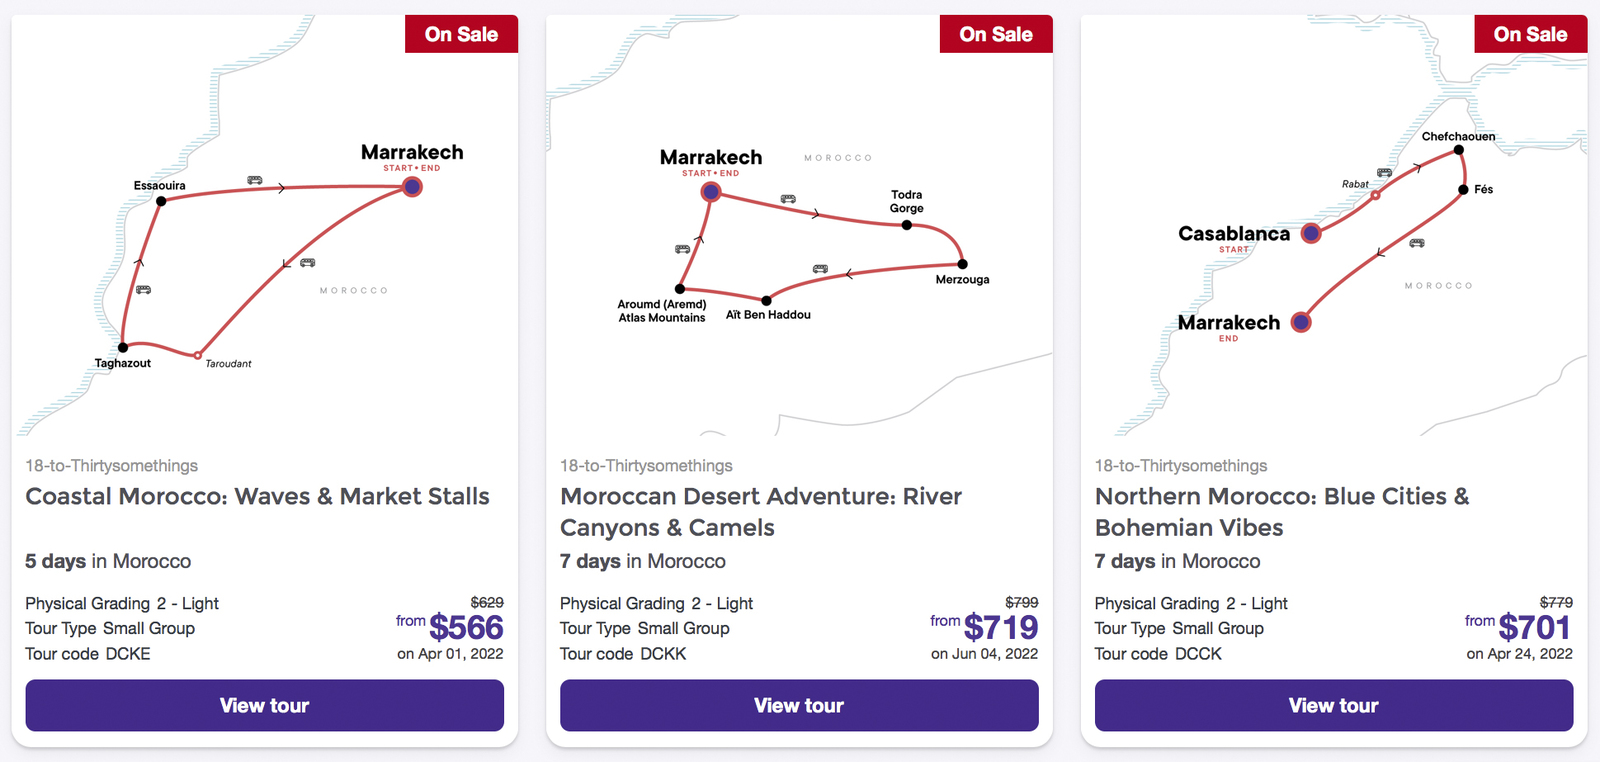The height and width of the screenshot is (762, 1600).
Task: Click the Taghazout destination dot
Action: click(122, 347)
